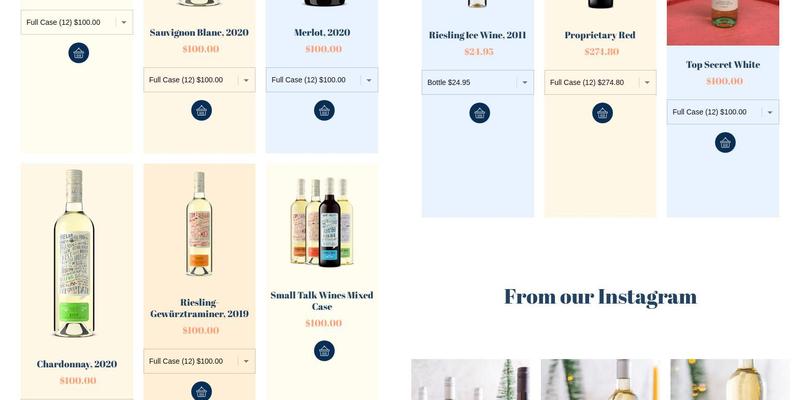The width and height of the screenshot is (800, 400).
Task: View the Chardonnay bottle image
Action: 74,253
